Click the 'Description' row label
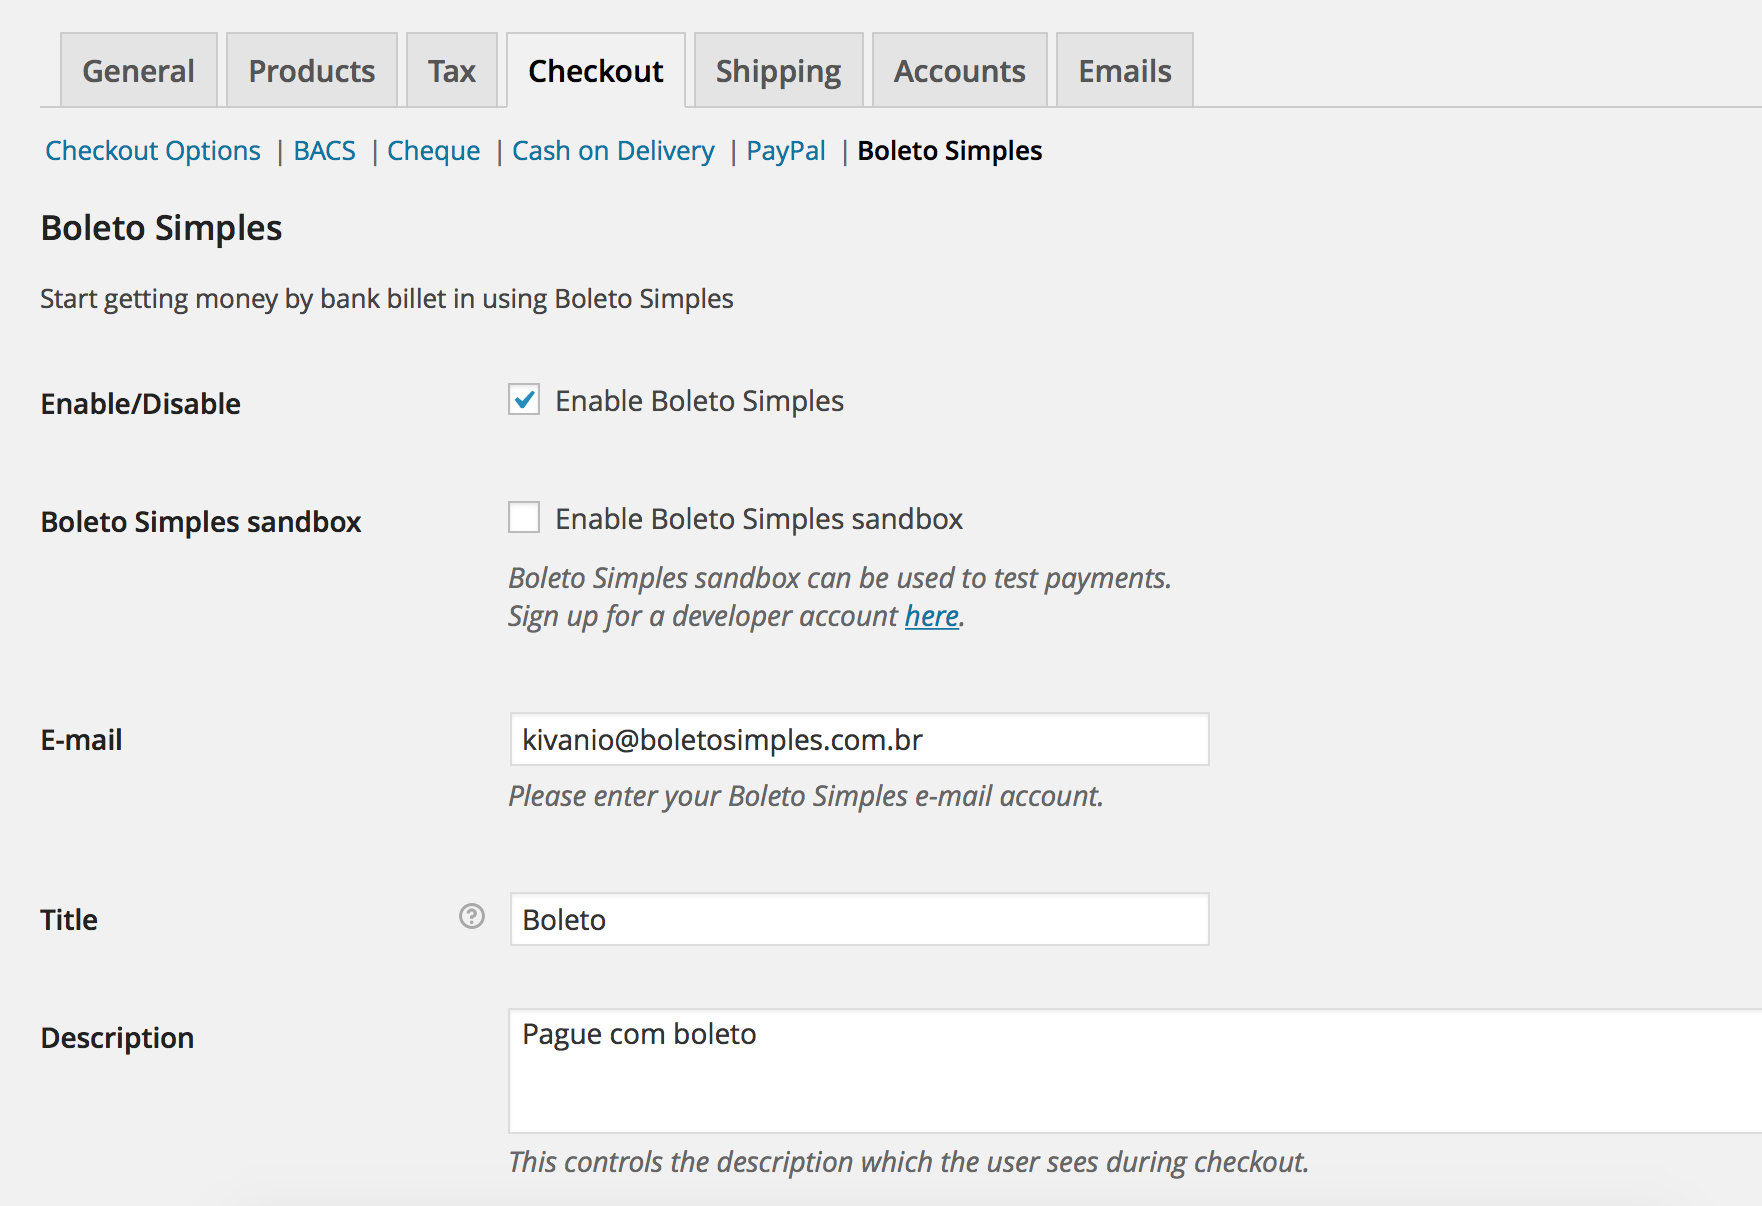 click(117, 1038)
